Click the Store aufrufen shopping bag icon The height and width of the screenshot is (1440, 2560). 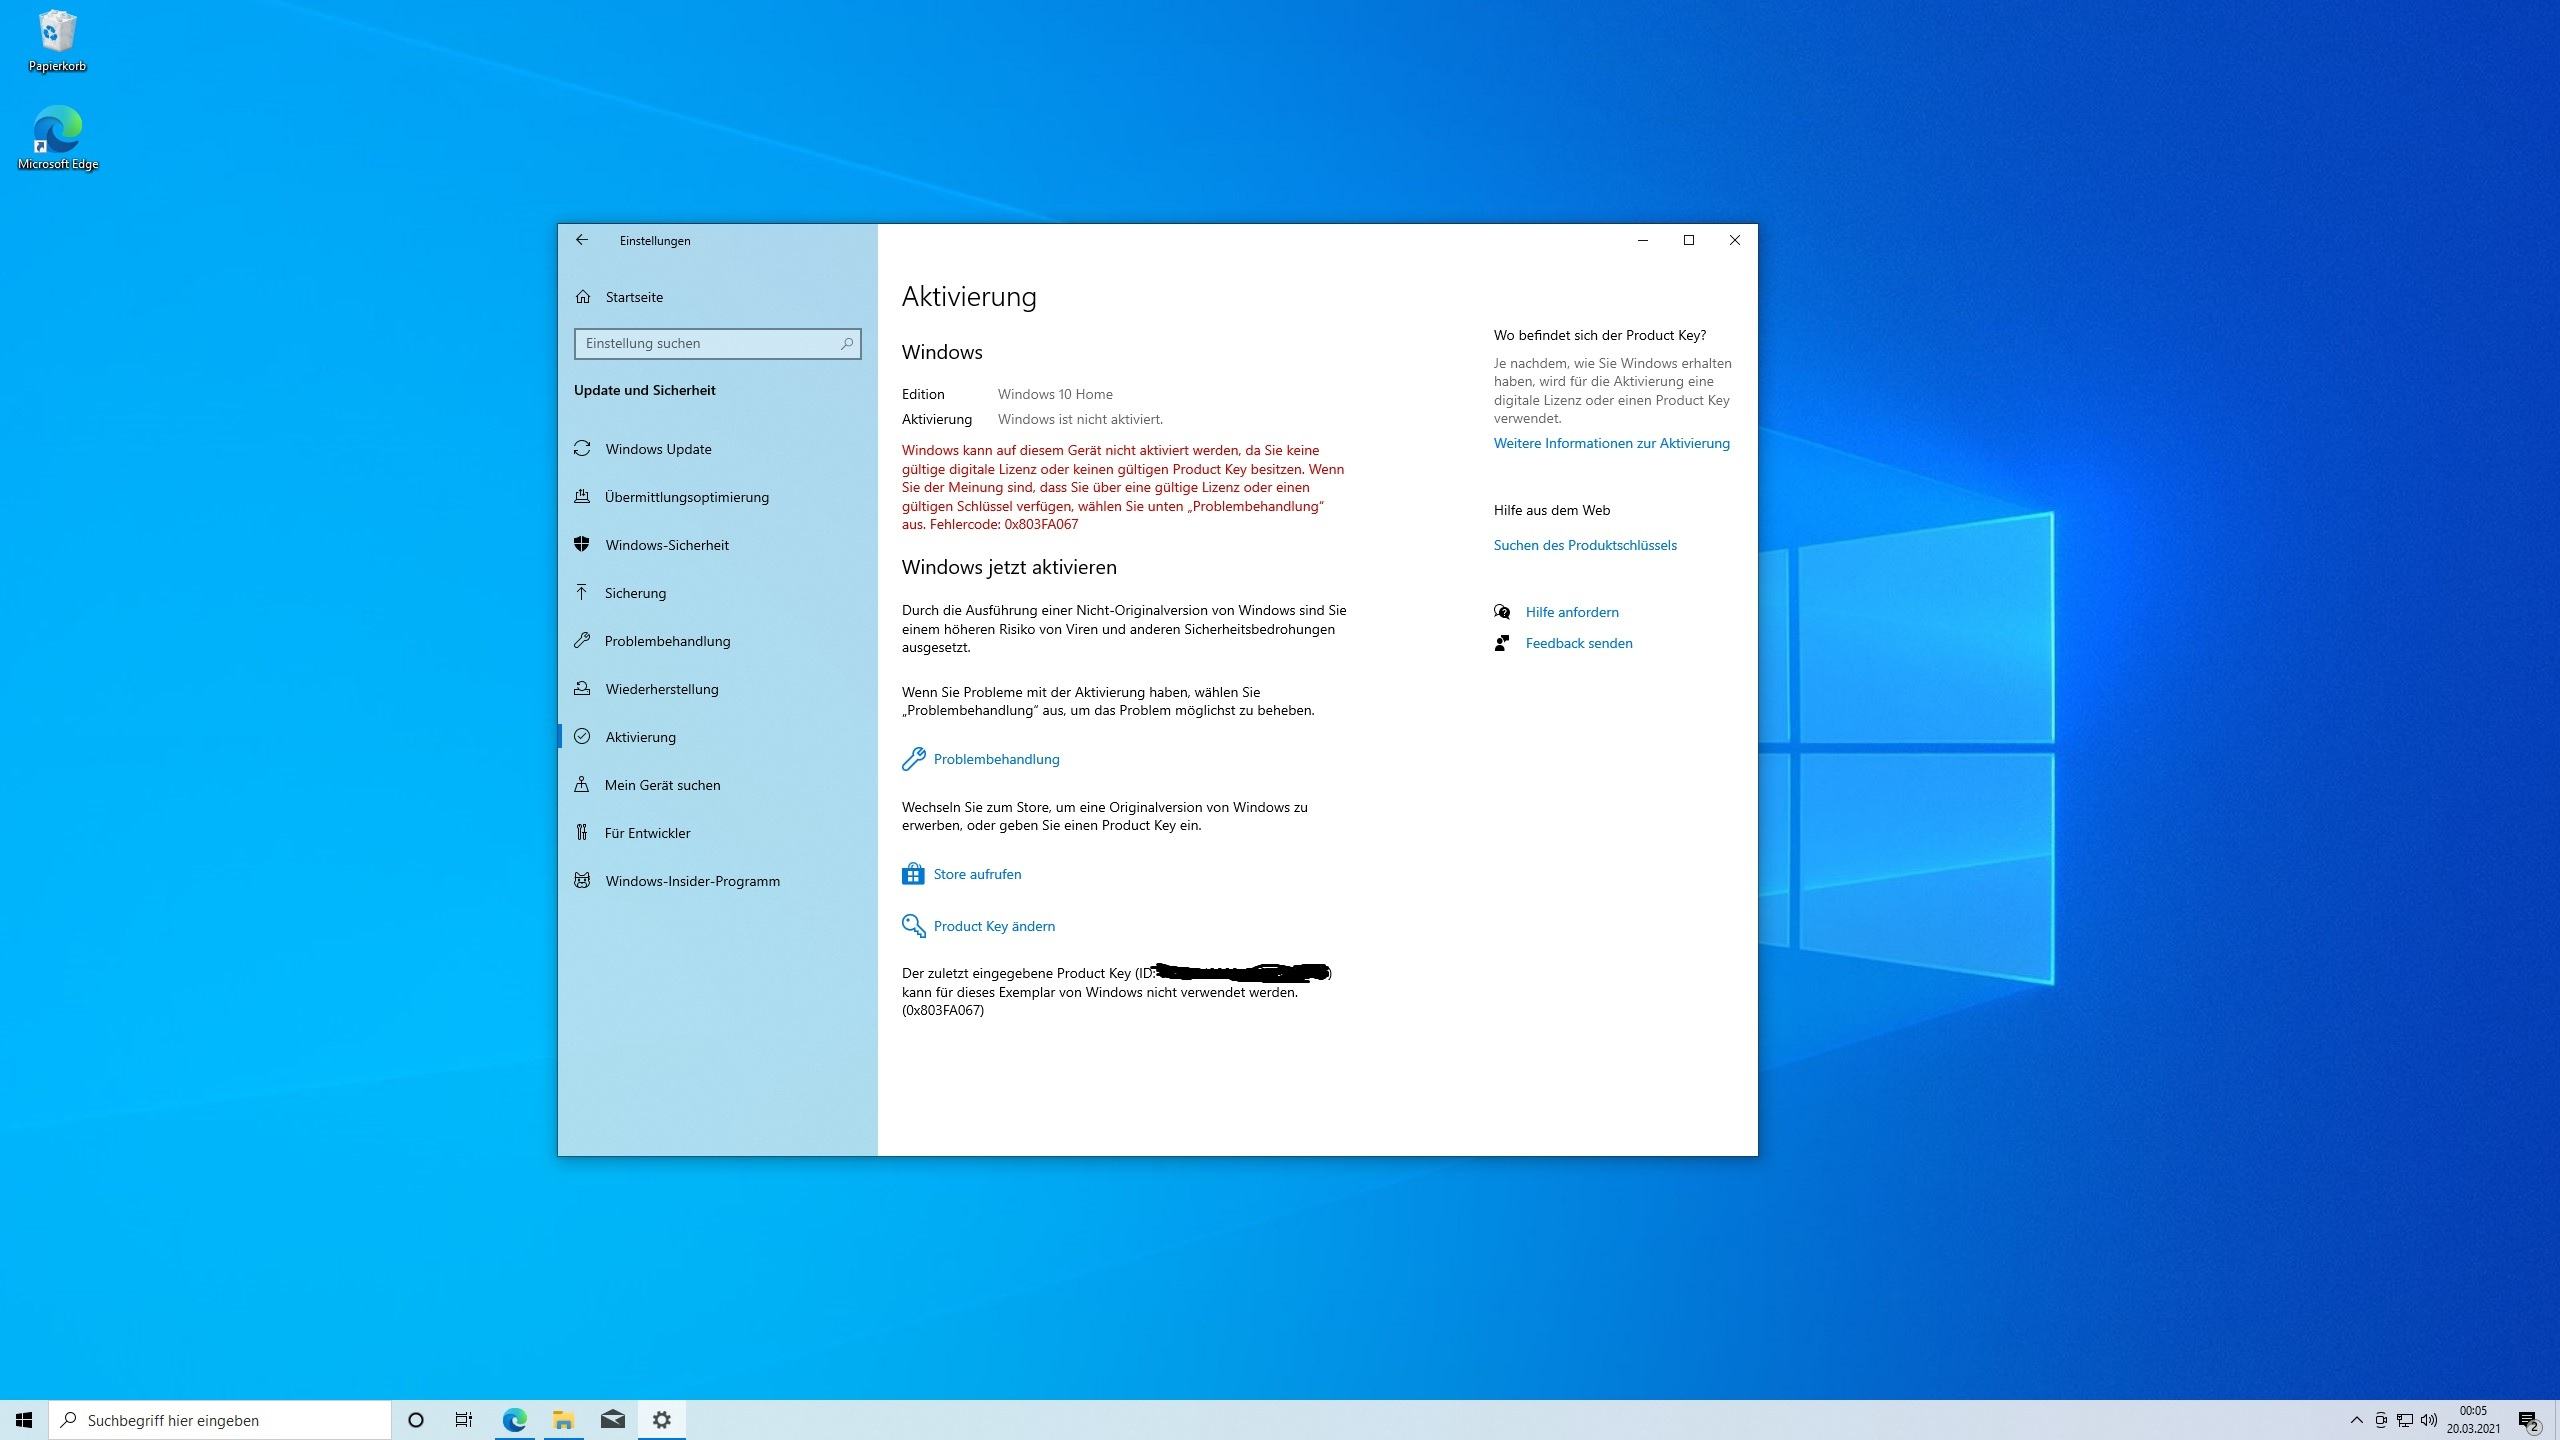coord(913,874)
